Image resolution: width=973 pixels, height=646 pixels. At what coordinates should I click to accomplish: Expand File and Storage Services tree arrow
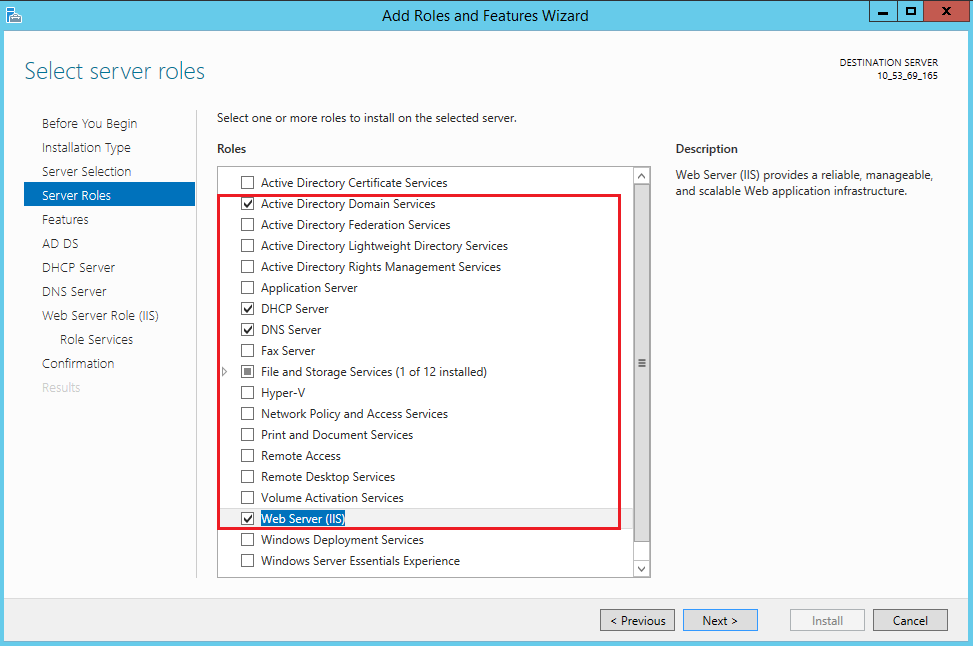[x=225, y=372]
